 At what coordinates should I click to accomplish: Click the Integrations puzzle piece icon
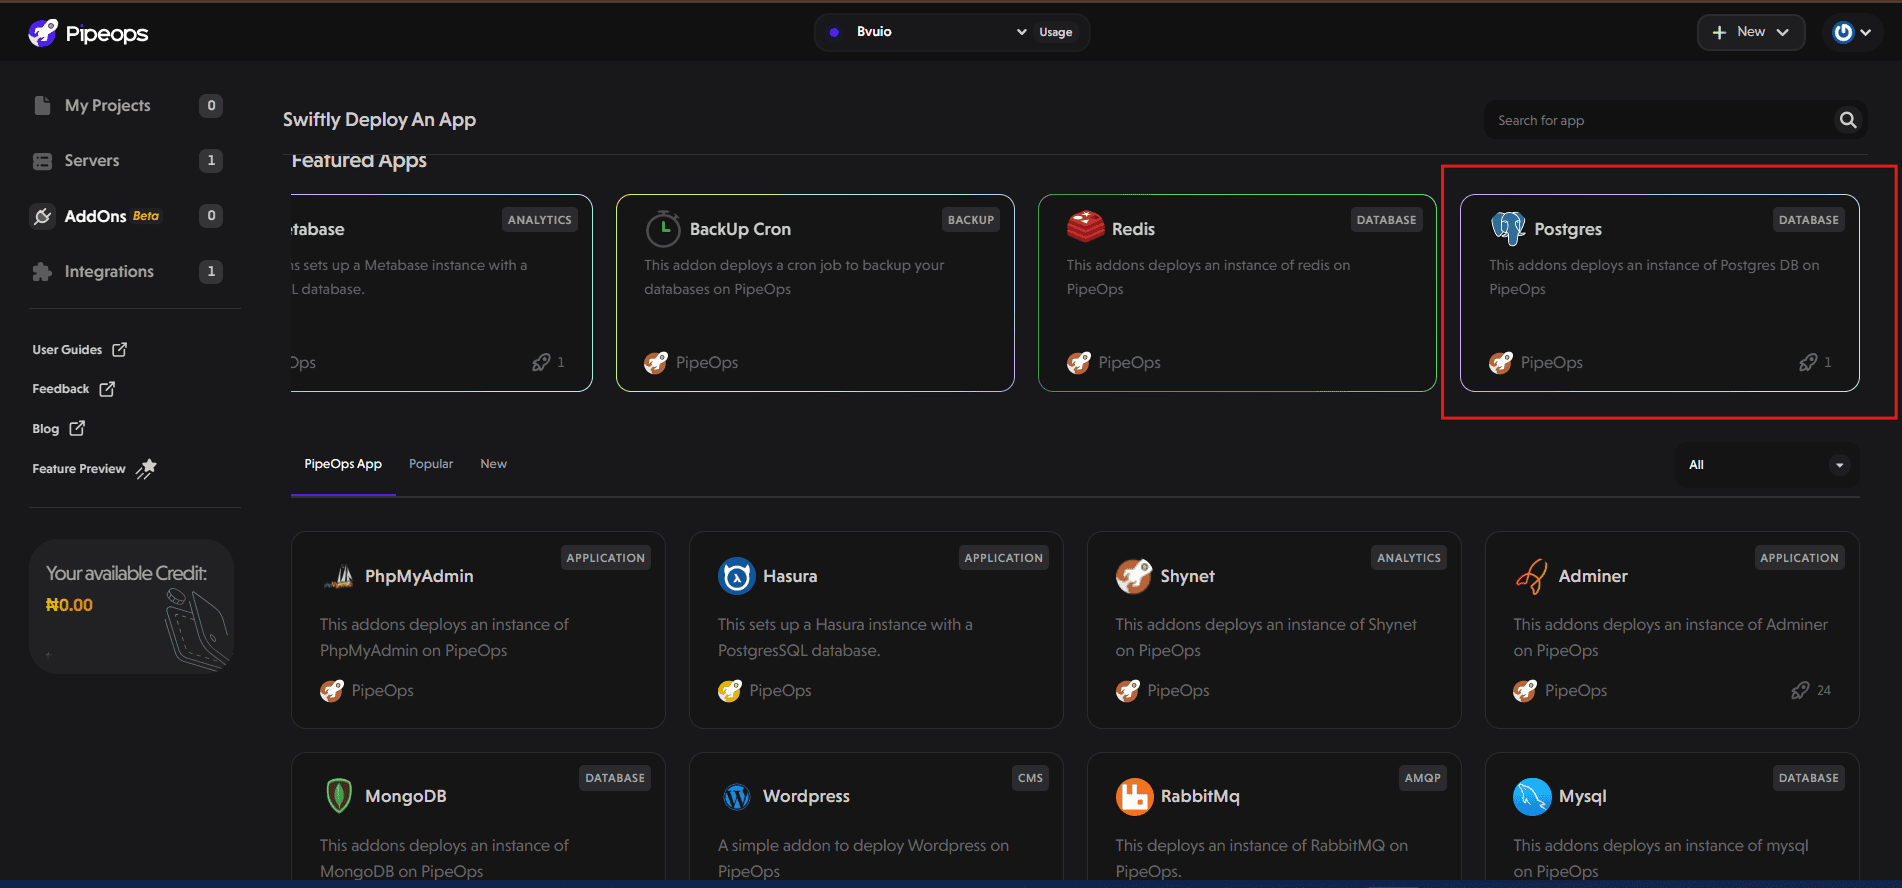[x=42, y=272]
